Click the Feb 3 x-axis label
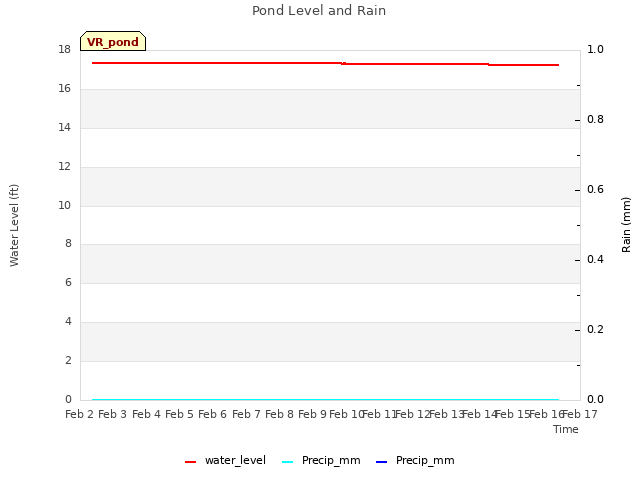The width and height of the screenshot is (640, 480). (x=113, y=414)
